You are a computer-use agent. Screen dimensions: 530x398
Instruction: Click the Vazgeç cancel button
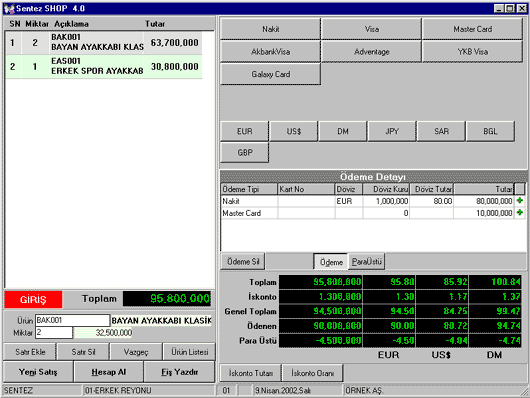click(x=136, y=352)
